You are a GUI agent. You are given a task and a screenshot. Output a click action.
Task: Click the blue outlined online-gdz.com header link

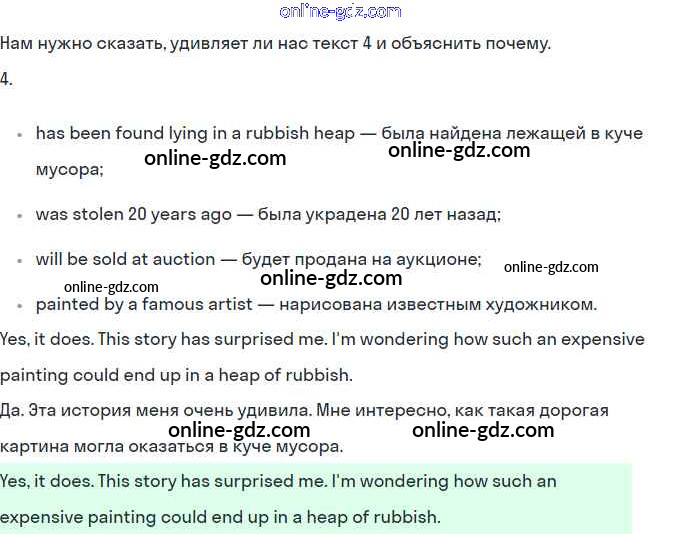coord(340,12)
